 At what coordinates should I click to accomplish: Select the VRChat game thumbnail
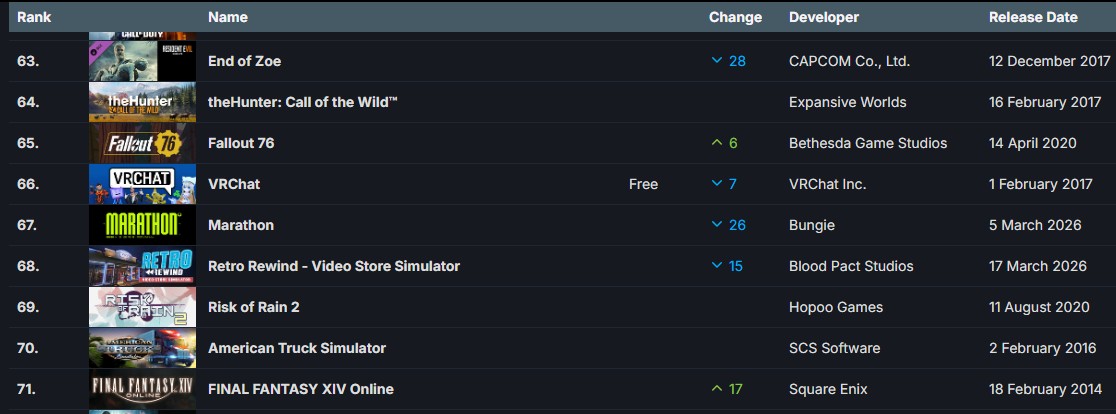142,184
